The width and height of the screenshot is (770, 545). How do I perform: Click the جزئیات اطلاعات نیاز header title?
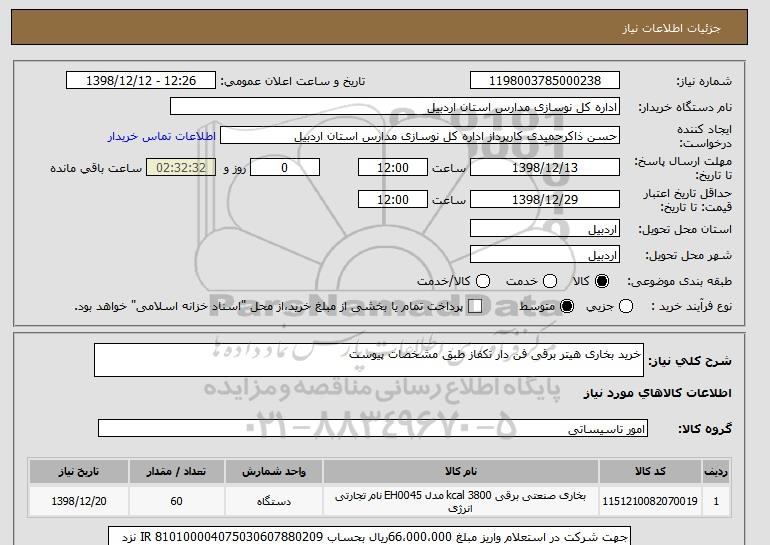click(671, 28)
